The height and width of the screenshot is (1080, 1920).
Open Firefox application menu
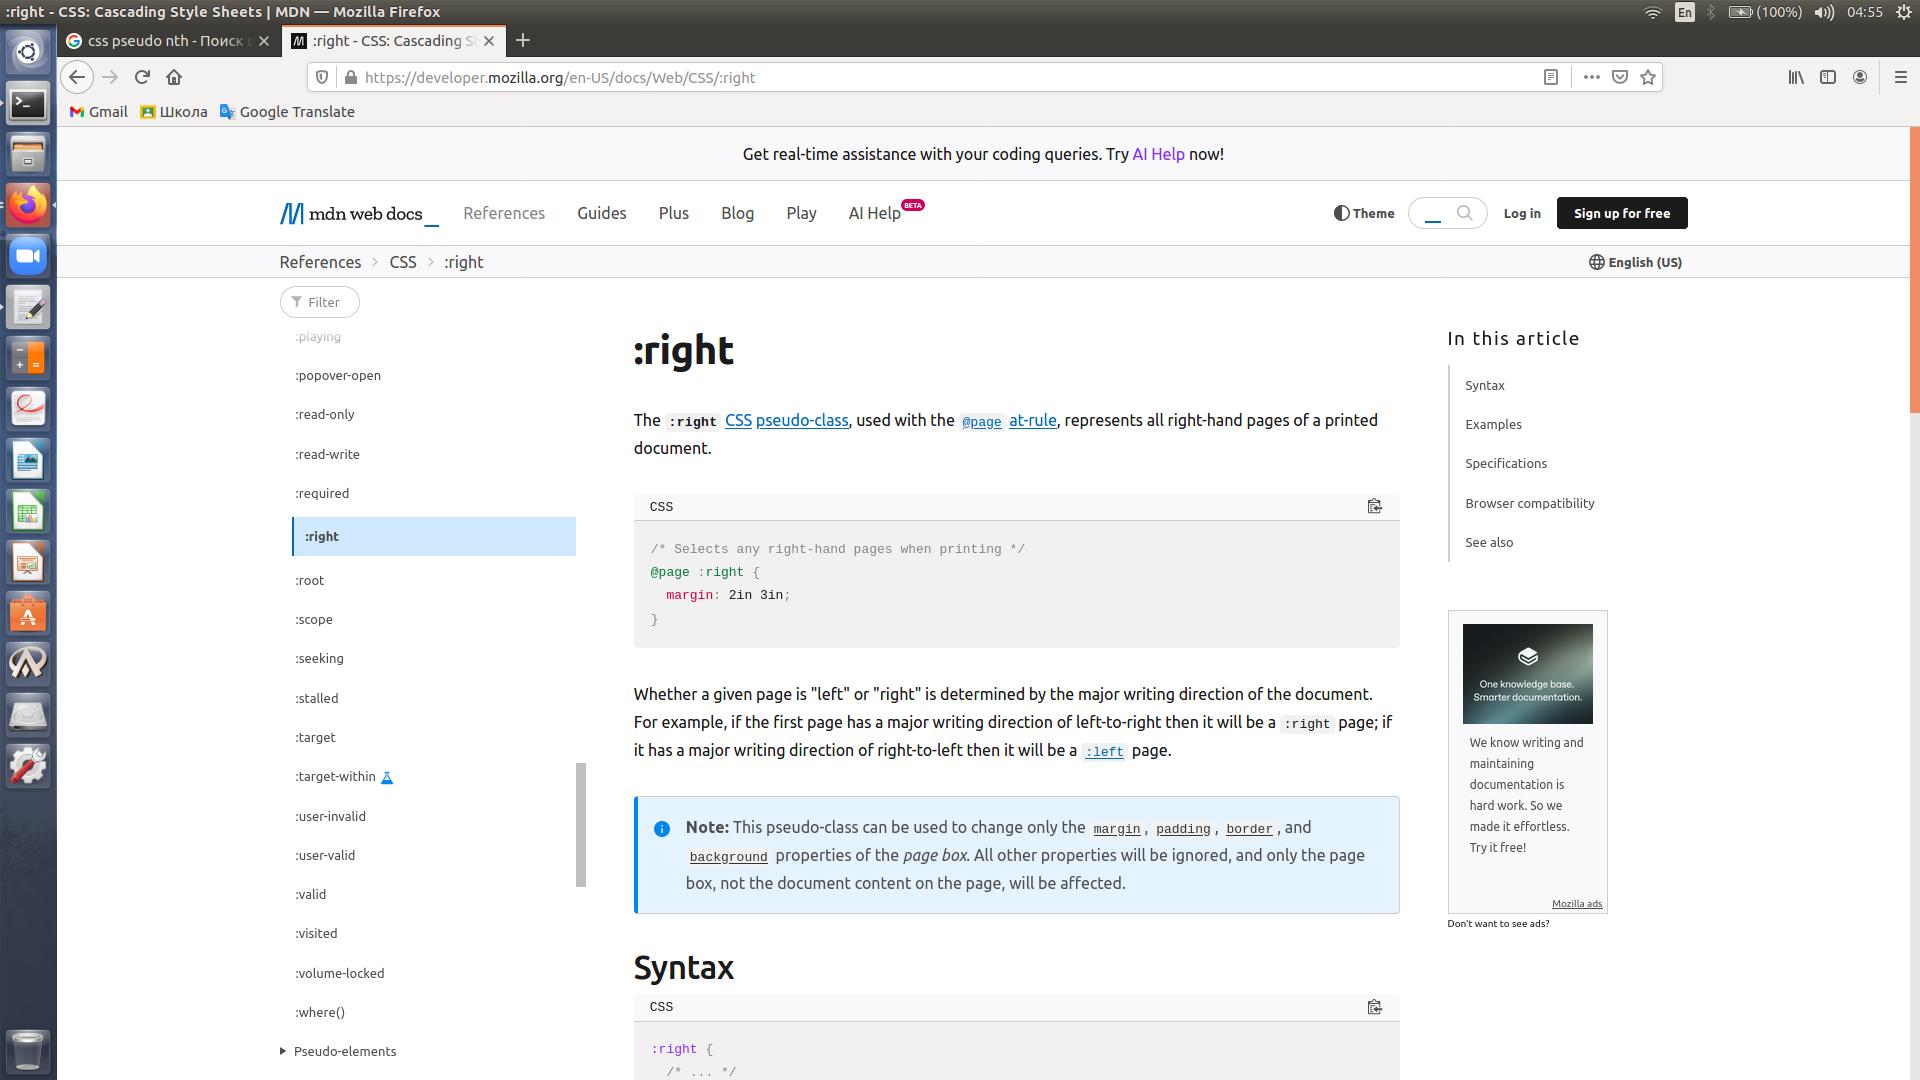1900,77
